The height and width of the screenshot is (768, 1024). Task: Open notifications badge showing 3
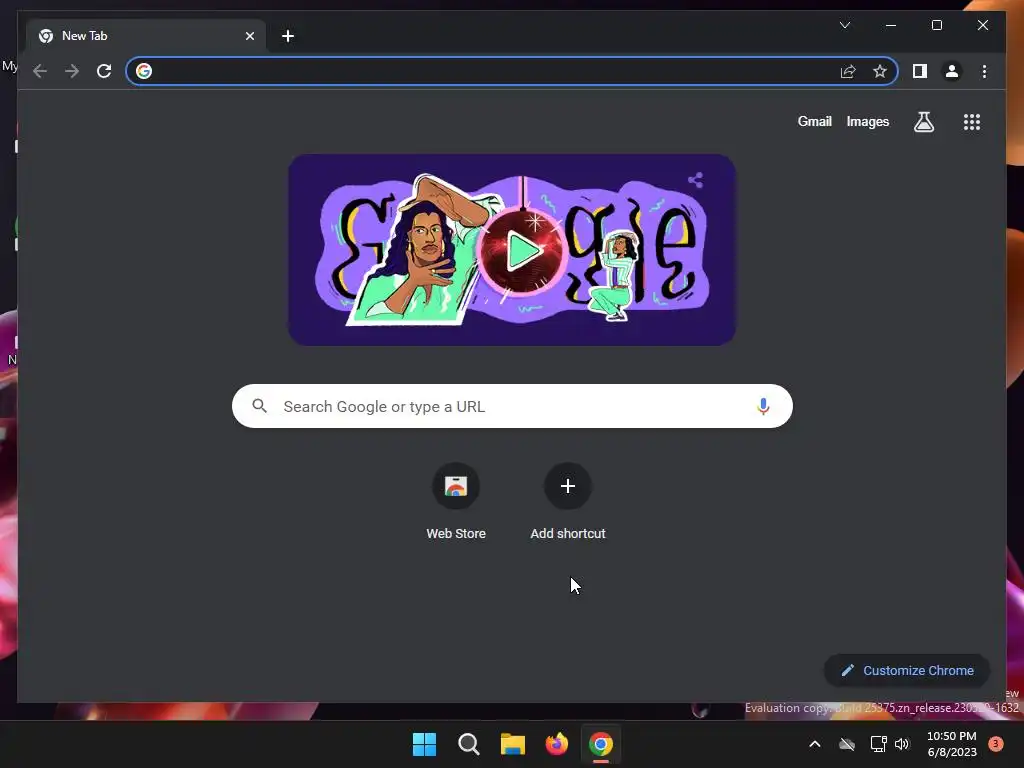point(995,743)
